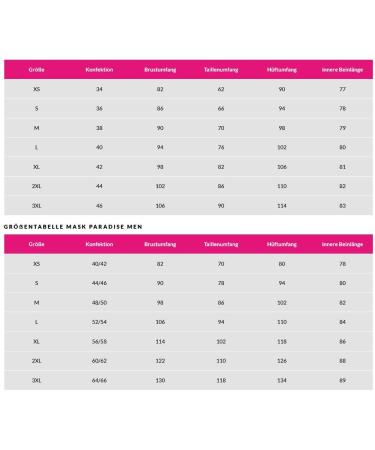The image size is (375, 450).
Task: Select the 48/50 cell in the men's table
Action: coord(99,303)
